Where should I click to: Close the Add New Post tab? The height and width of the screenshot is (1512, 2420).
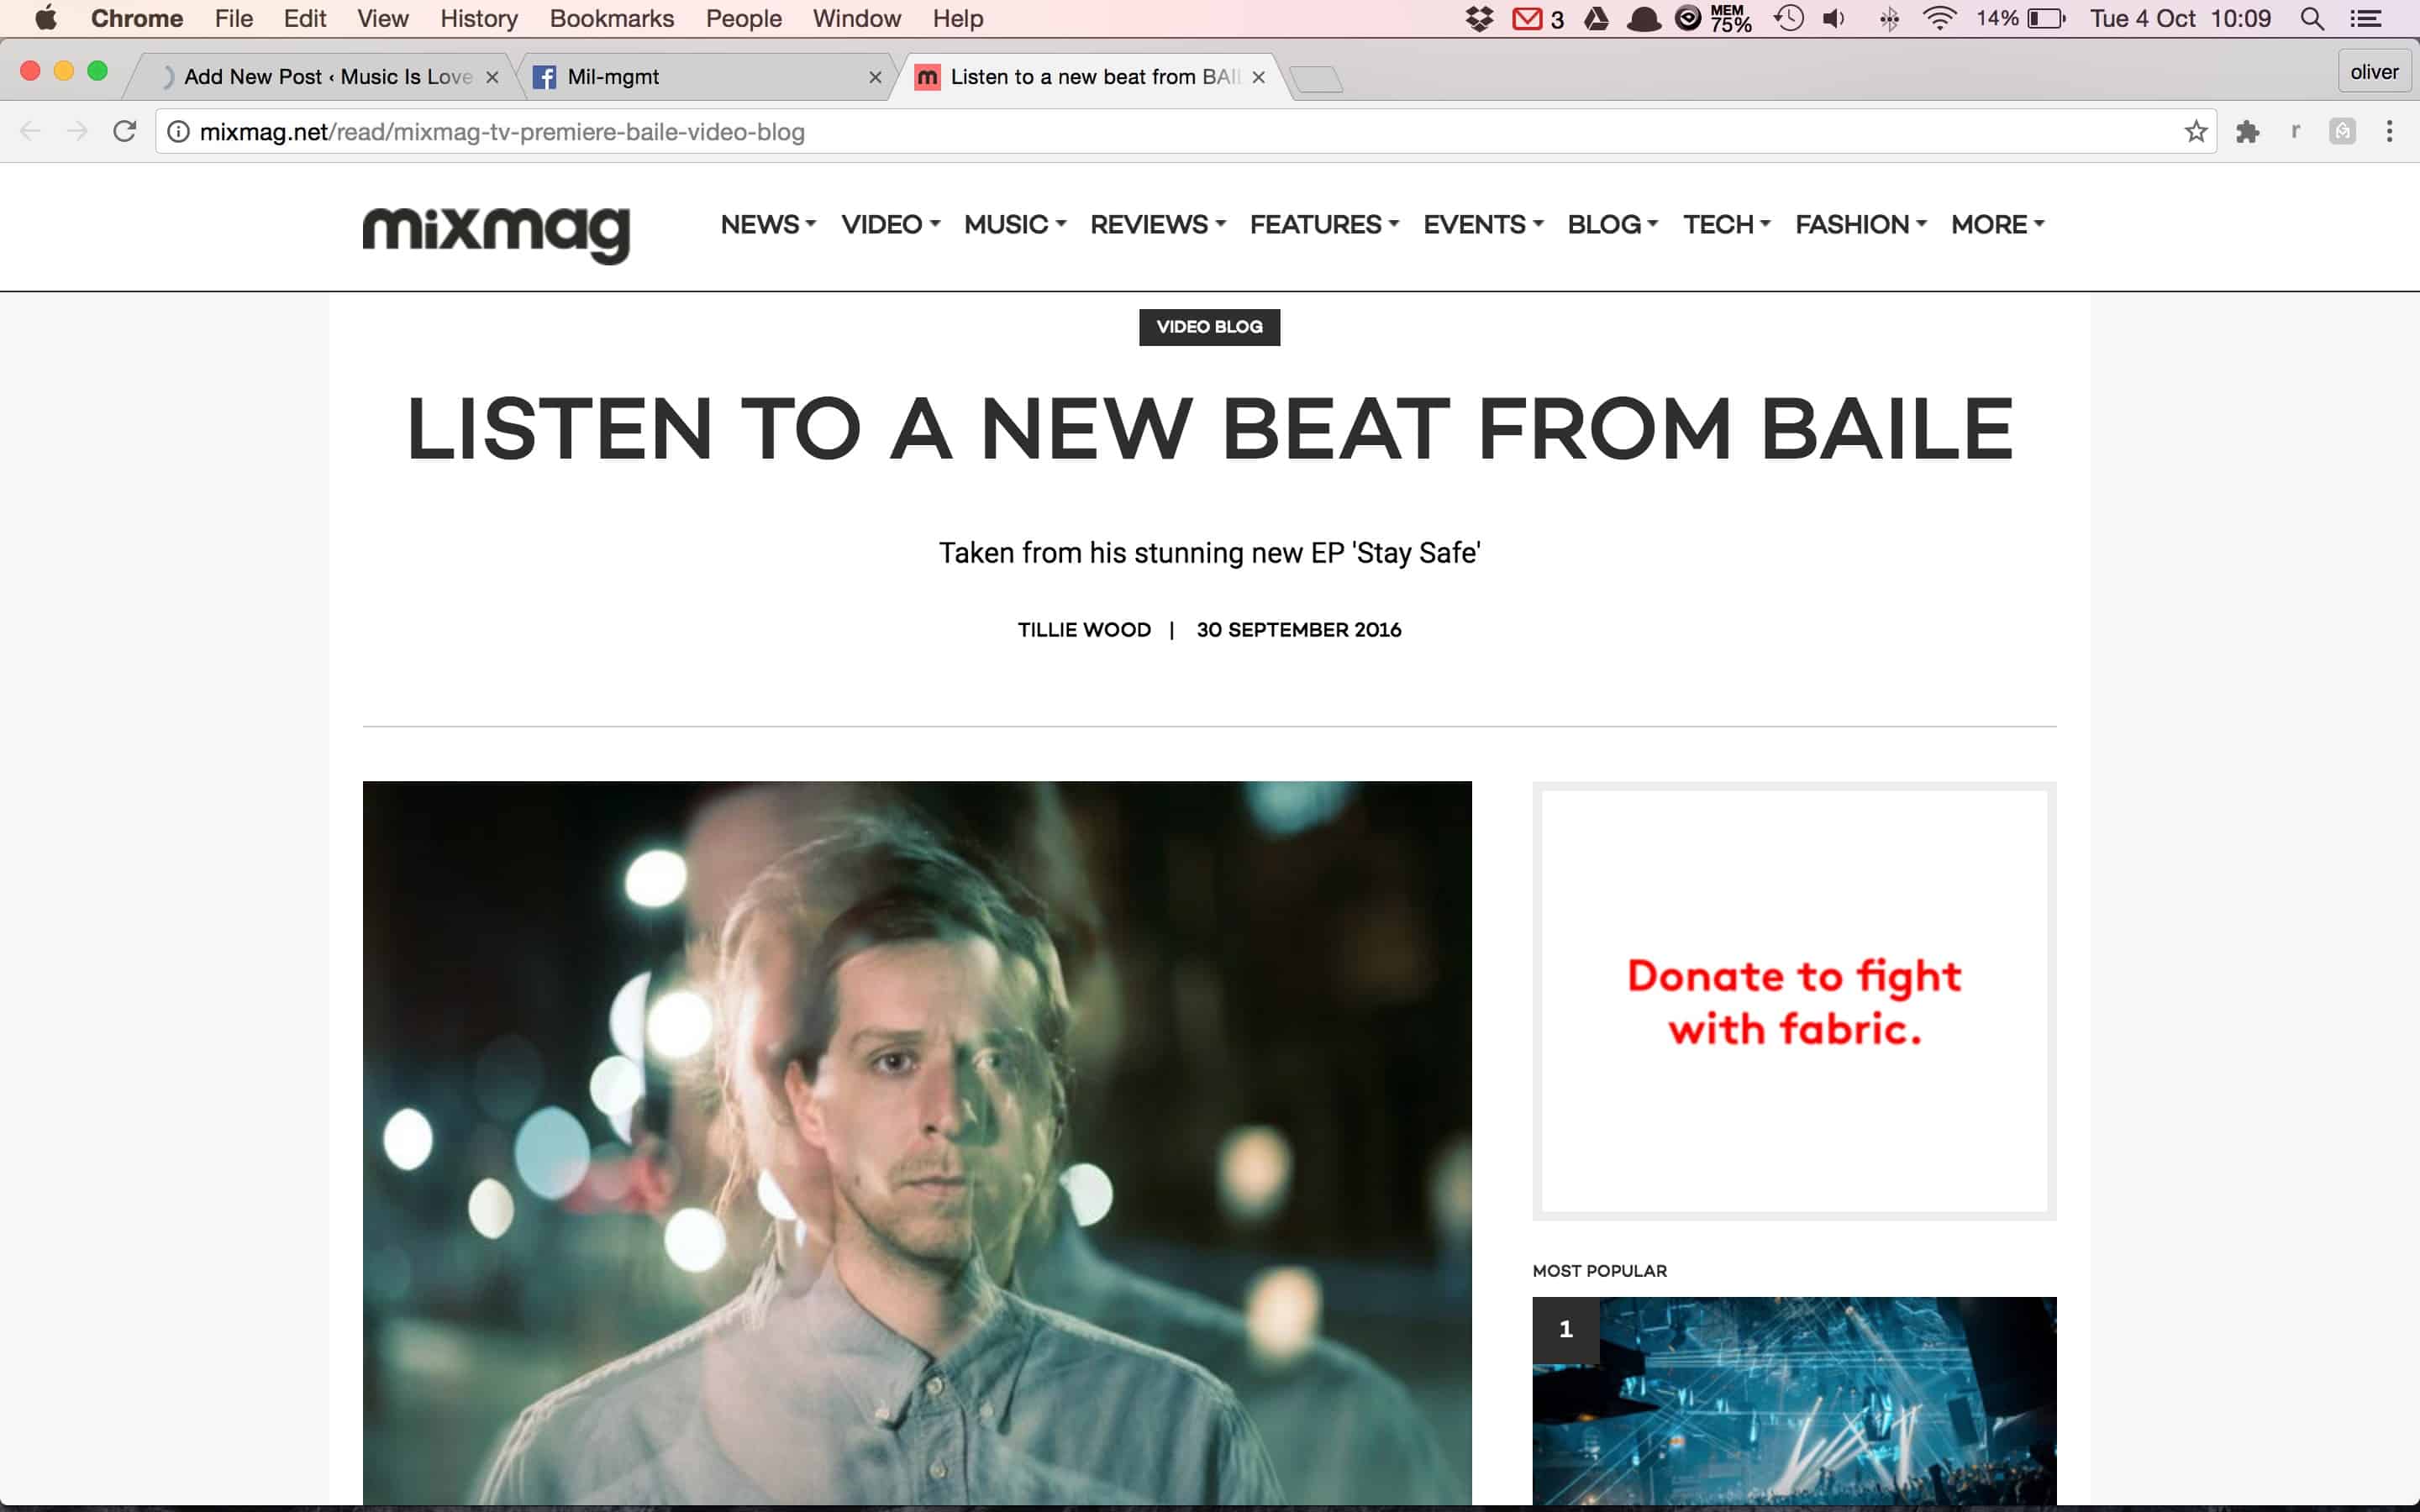(492, 77)
